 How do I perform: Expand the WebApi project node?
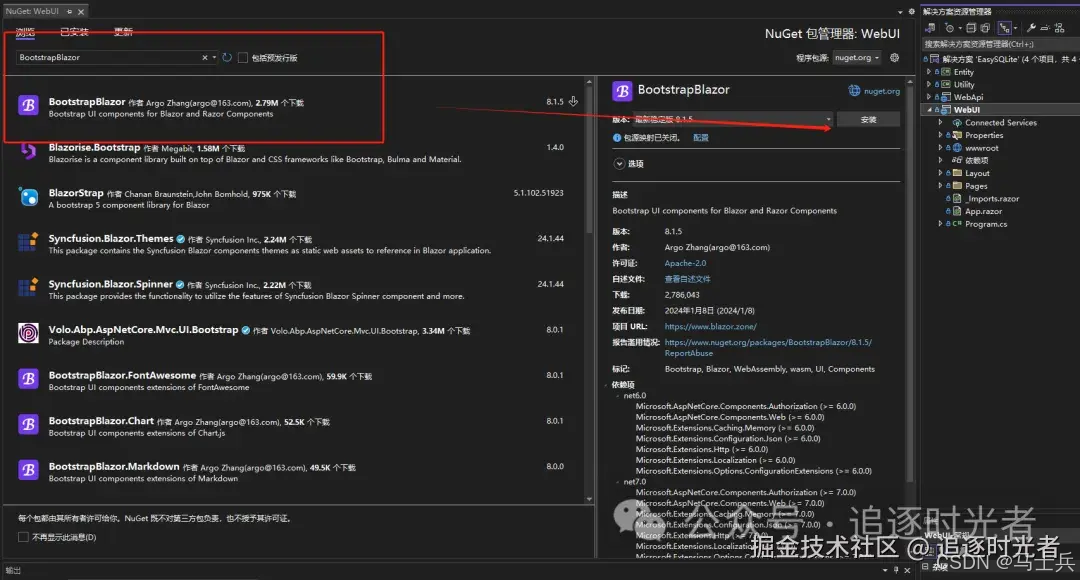(928, 97)
